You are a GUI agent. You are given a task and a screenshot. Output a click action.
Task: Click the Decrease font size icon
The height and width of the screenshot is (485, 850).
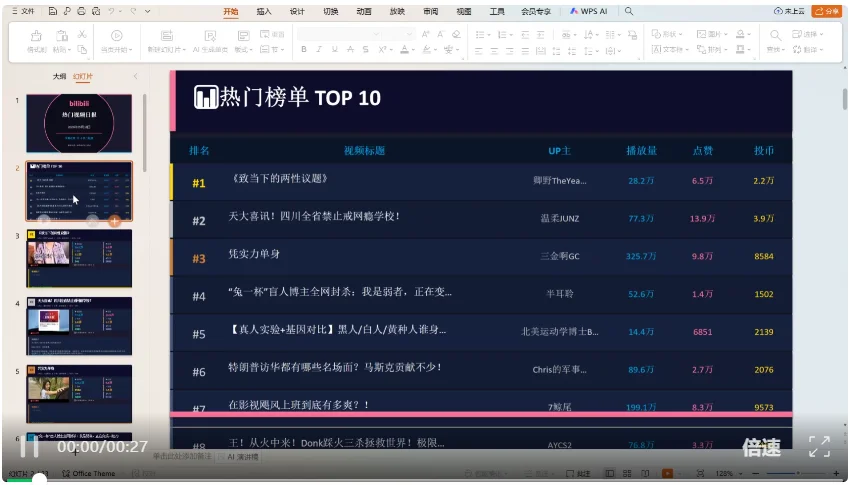coord(440,34)
